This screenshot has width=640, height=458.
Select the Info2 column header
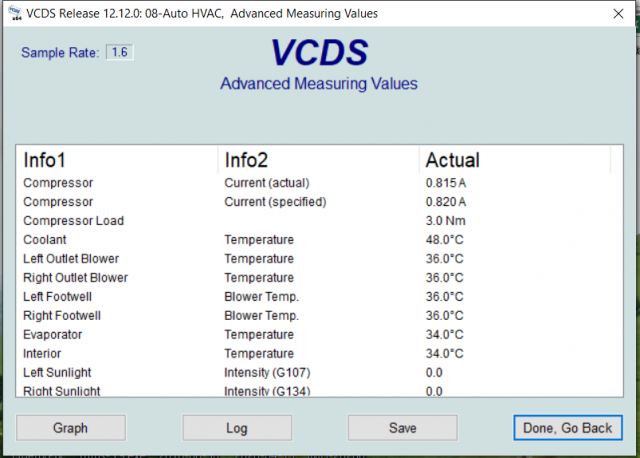246,160
